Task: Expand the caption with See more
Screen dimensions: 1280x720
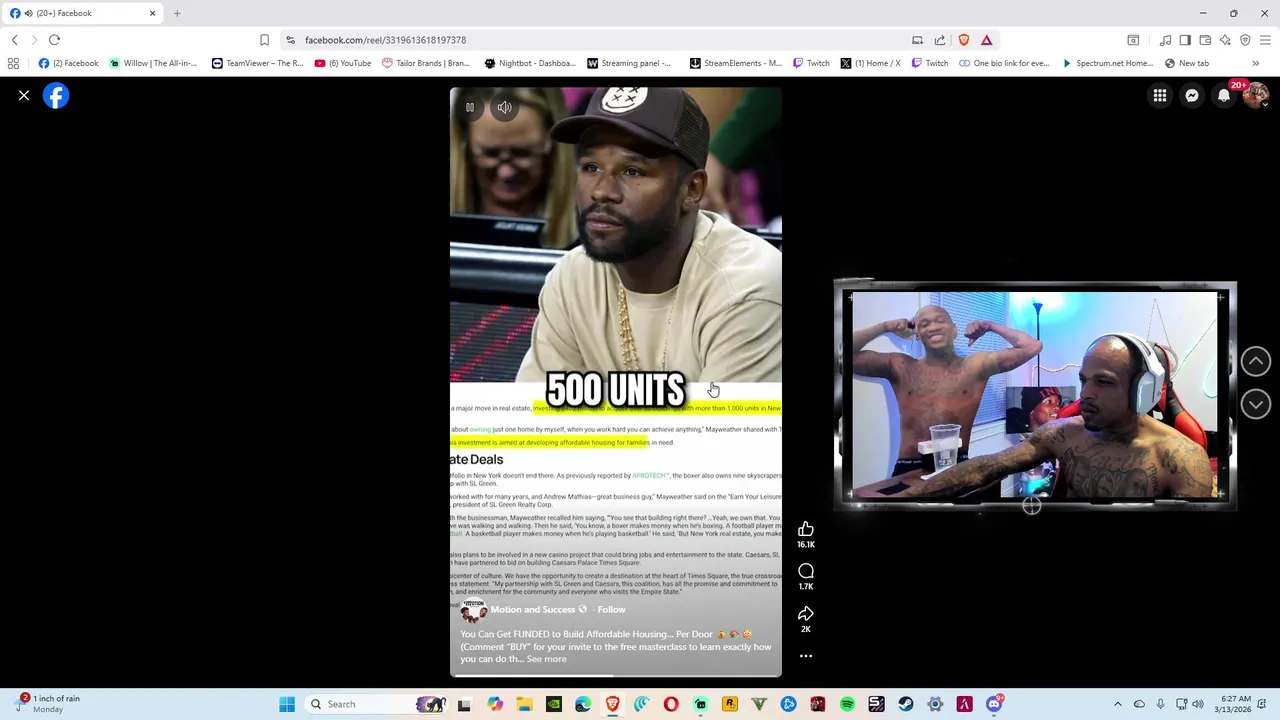Action: tap(546, 659)
